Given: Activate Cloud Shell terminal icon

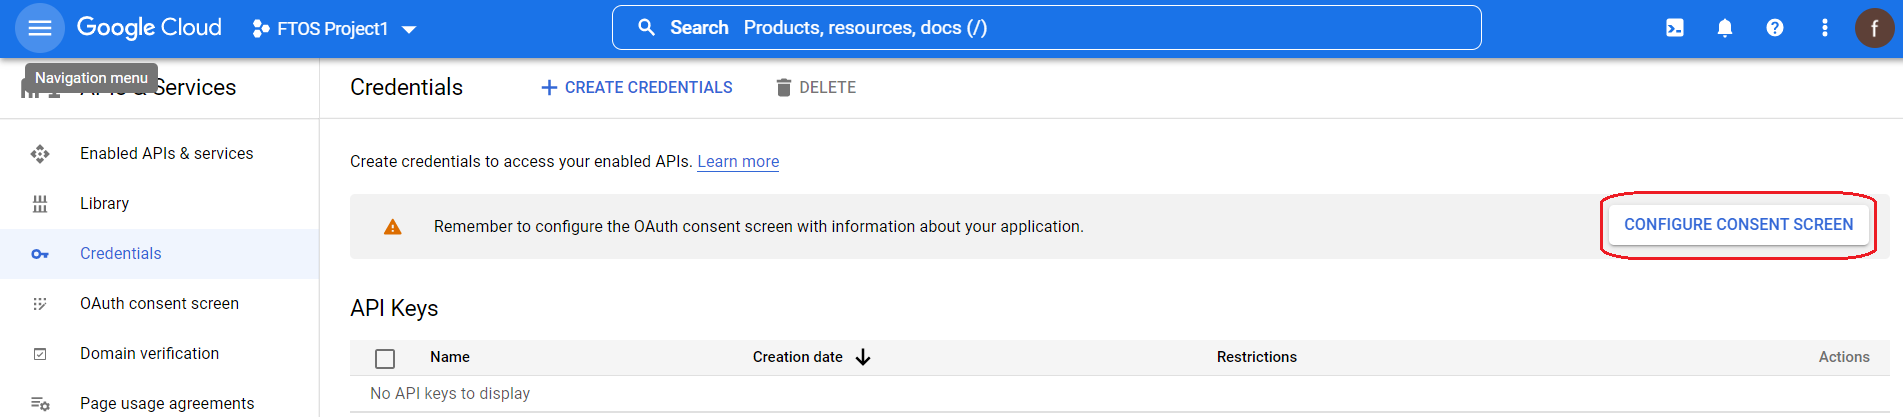Looking at the screenshot, I should click(x=1675, y=28).
